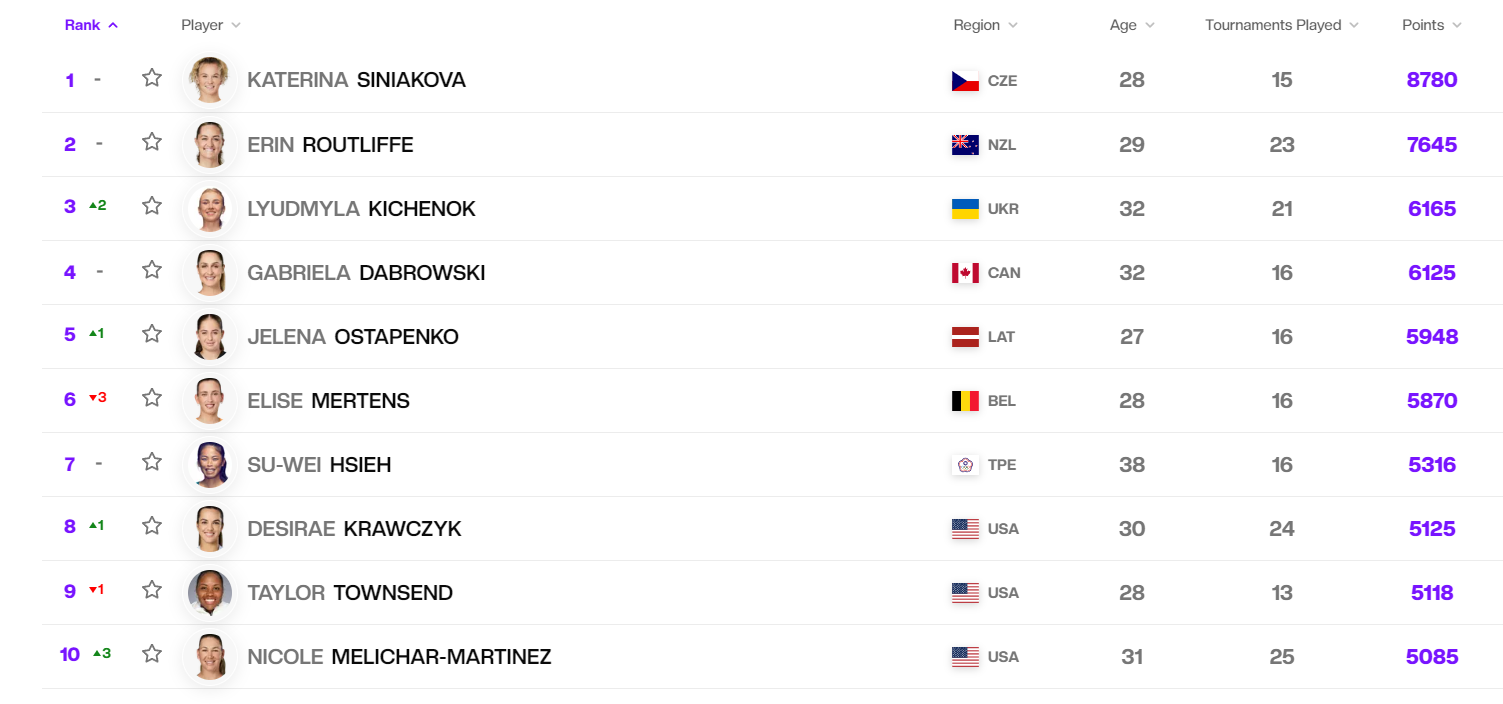Click the Ukraine flag icon

point(965,209)
